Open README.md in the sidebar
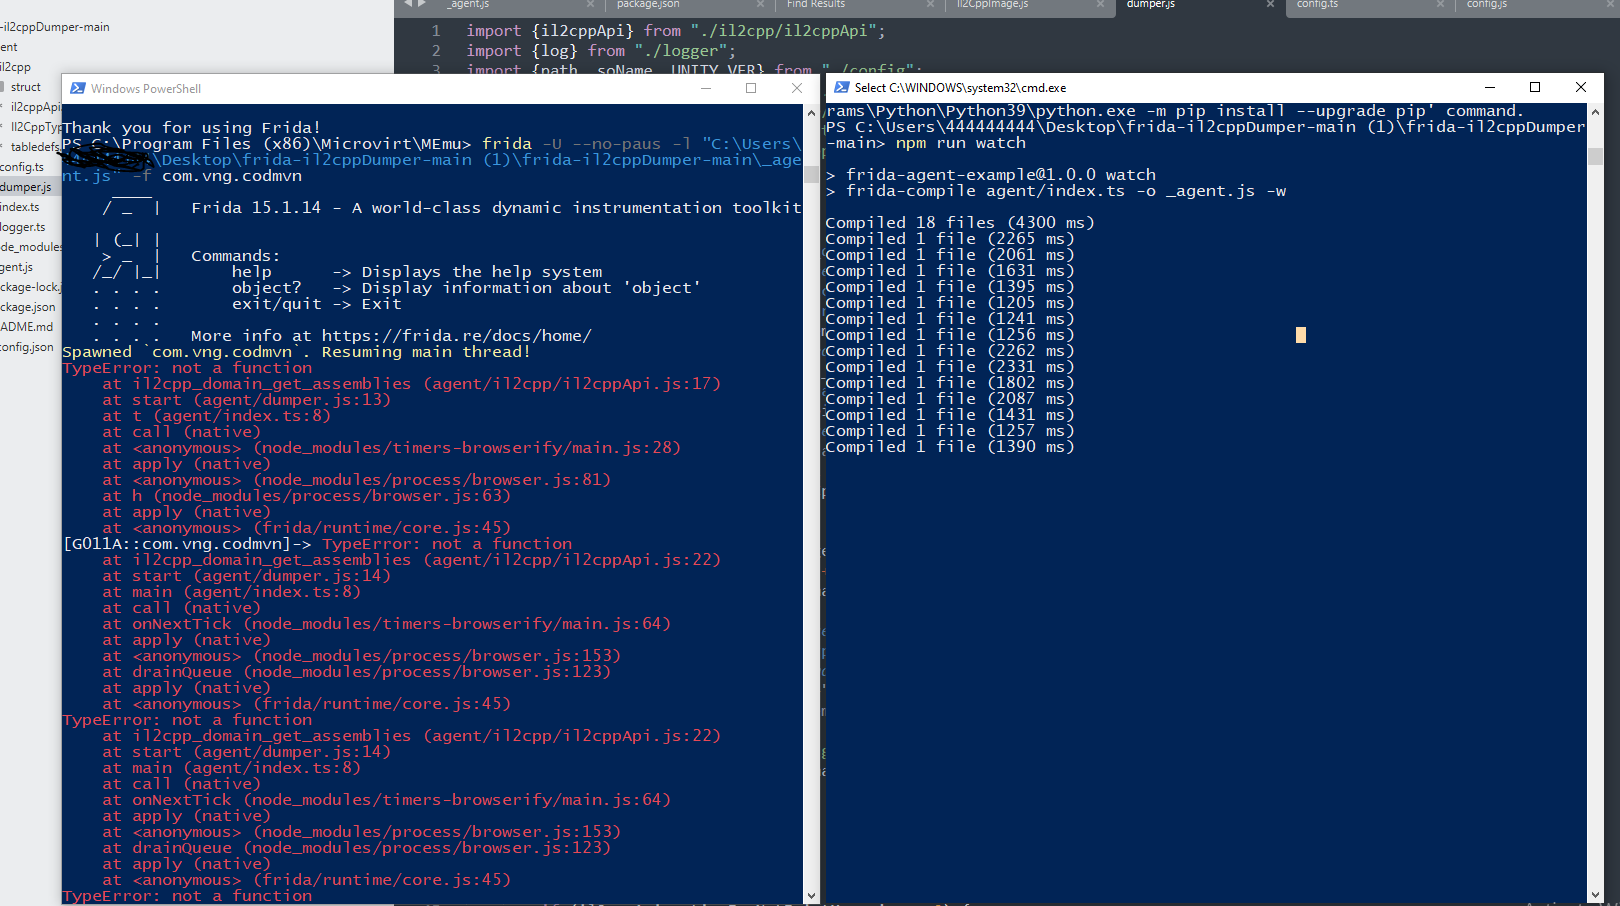1620x906 pixels. click(27, 327)
